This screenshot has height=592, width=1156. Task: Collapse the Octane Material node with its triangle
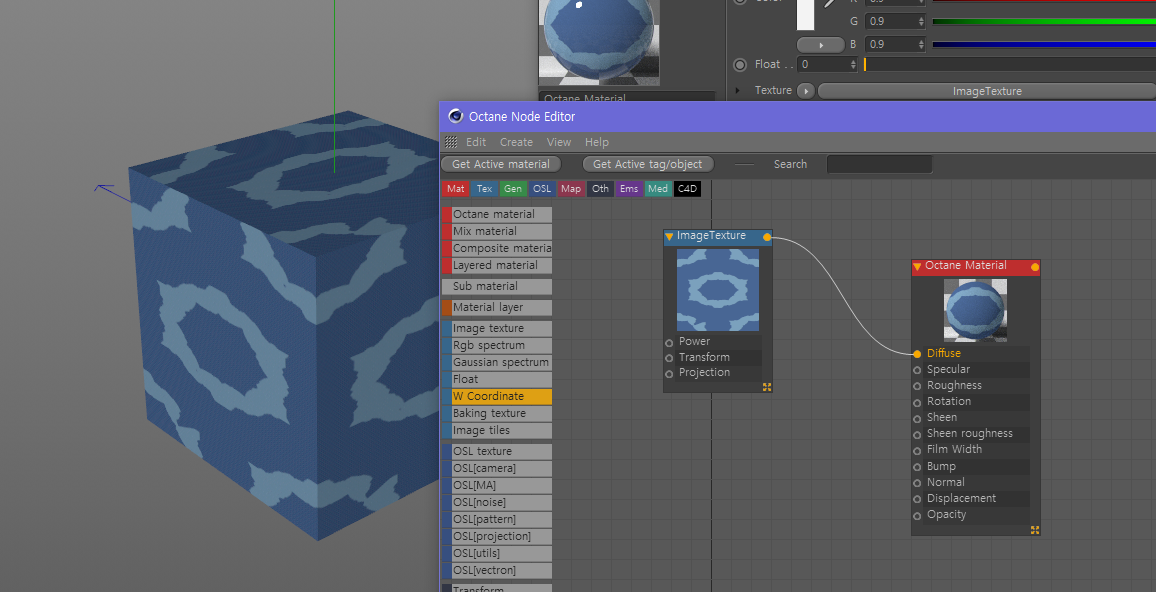click(917, 266)
